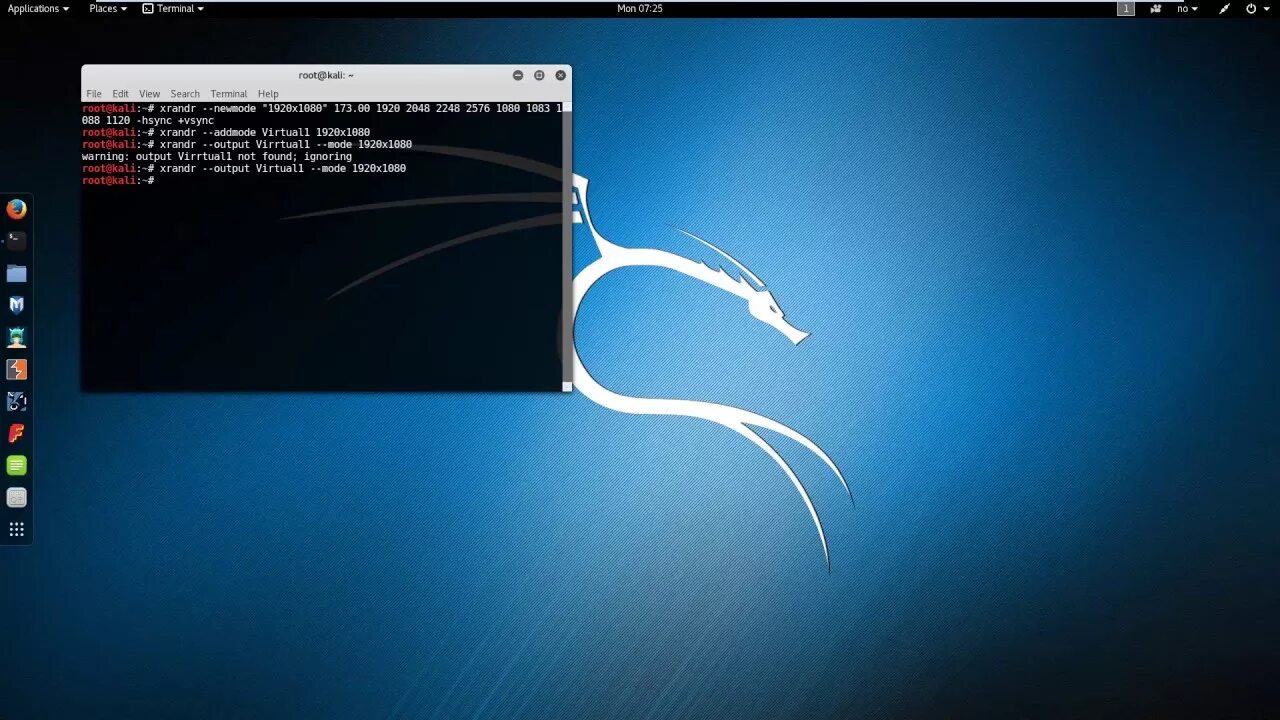Image resolution: width=1280 pixels, height=720 pixels.
Task: Open the keyboard layout 'no' dropdown
Action: [x=1187, y=8]
